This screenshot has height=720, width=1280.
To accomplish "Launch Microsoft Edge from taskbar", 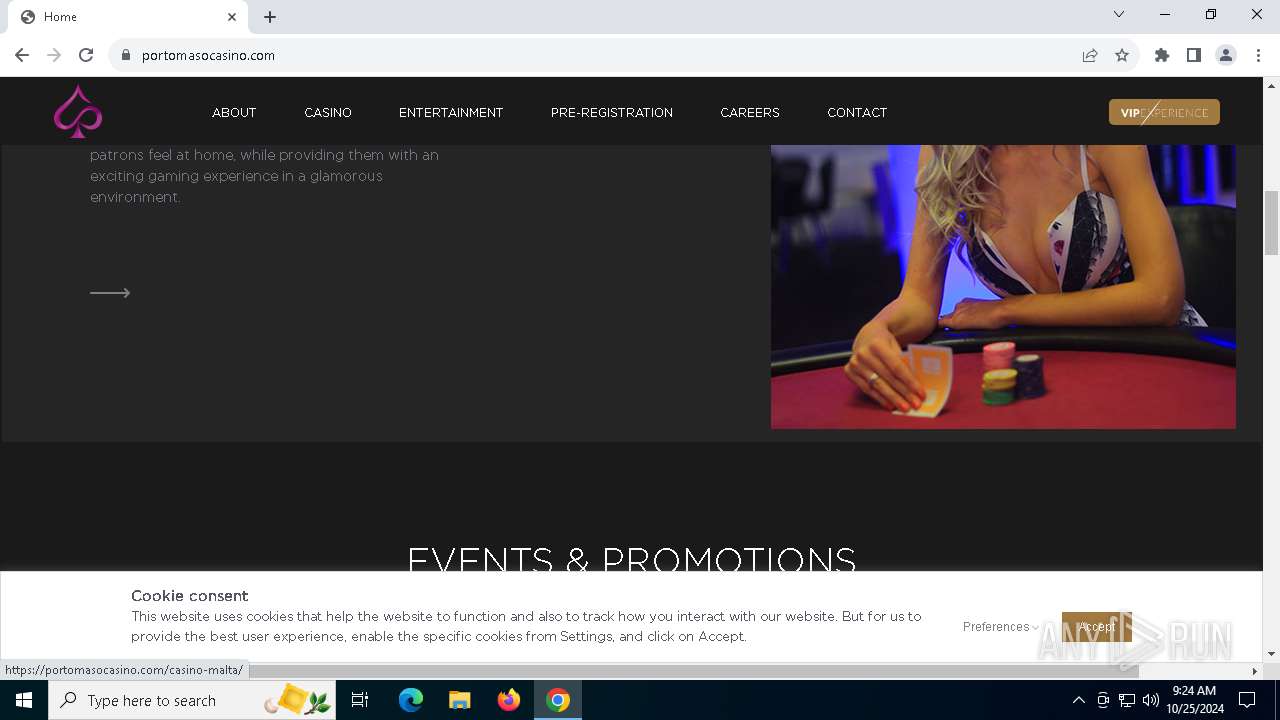I will 411,700.
